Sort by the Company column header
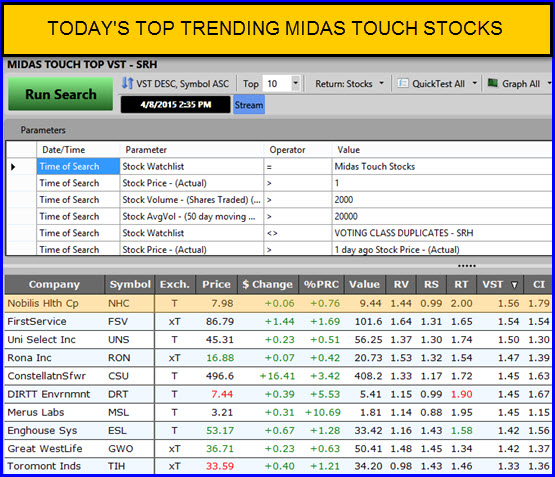The image size is (555, 477). click(x=54, y=285)
